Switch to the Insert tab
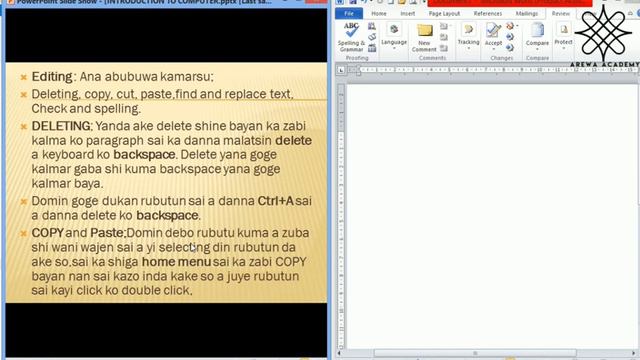Image resolution: width=640 pixels, height=360 pixels. (x=408, y=13)
